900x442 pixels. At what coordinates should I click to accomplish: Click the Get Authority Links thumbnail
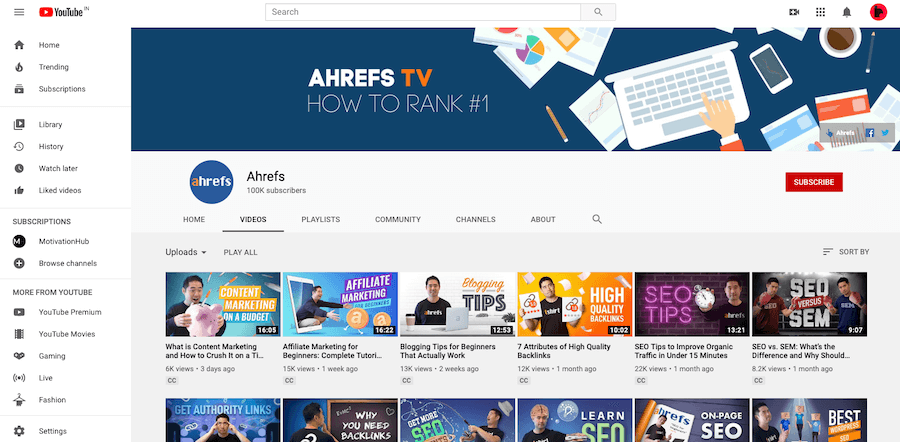coord(223,420)
